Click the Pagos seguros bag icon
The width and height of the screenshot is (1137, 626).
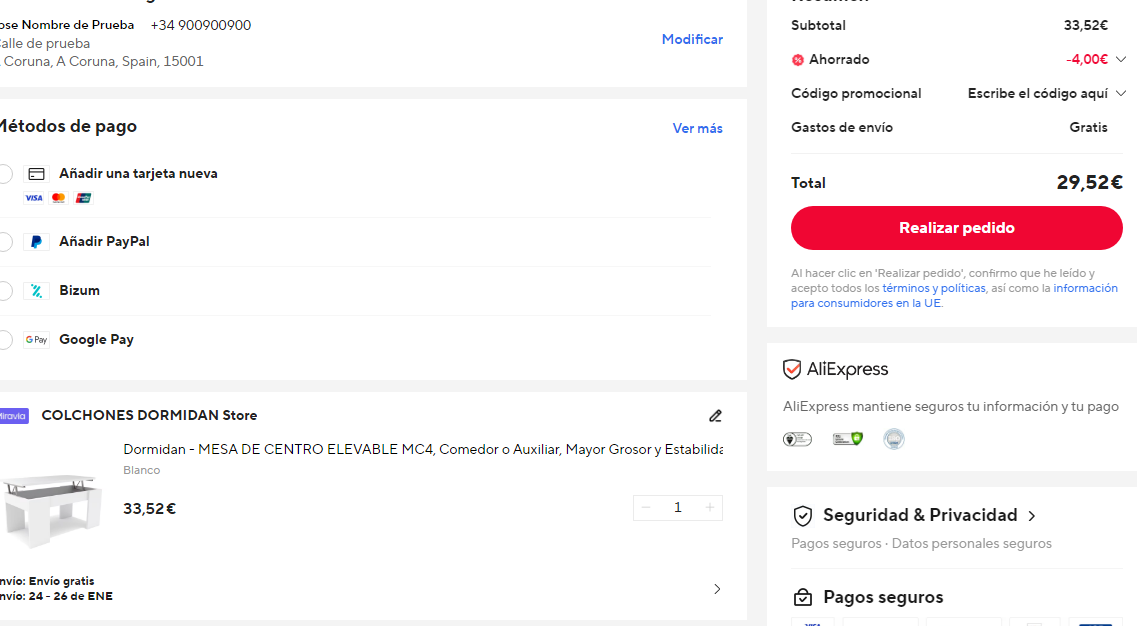pyautogui.click(x=803, y=598)
